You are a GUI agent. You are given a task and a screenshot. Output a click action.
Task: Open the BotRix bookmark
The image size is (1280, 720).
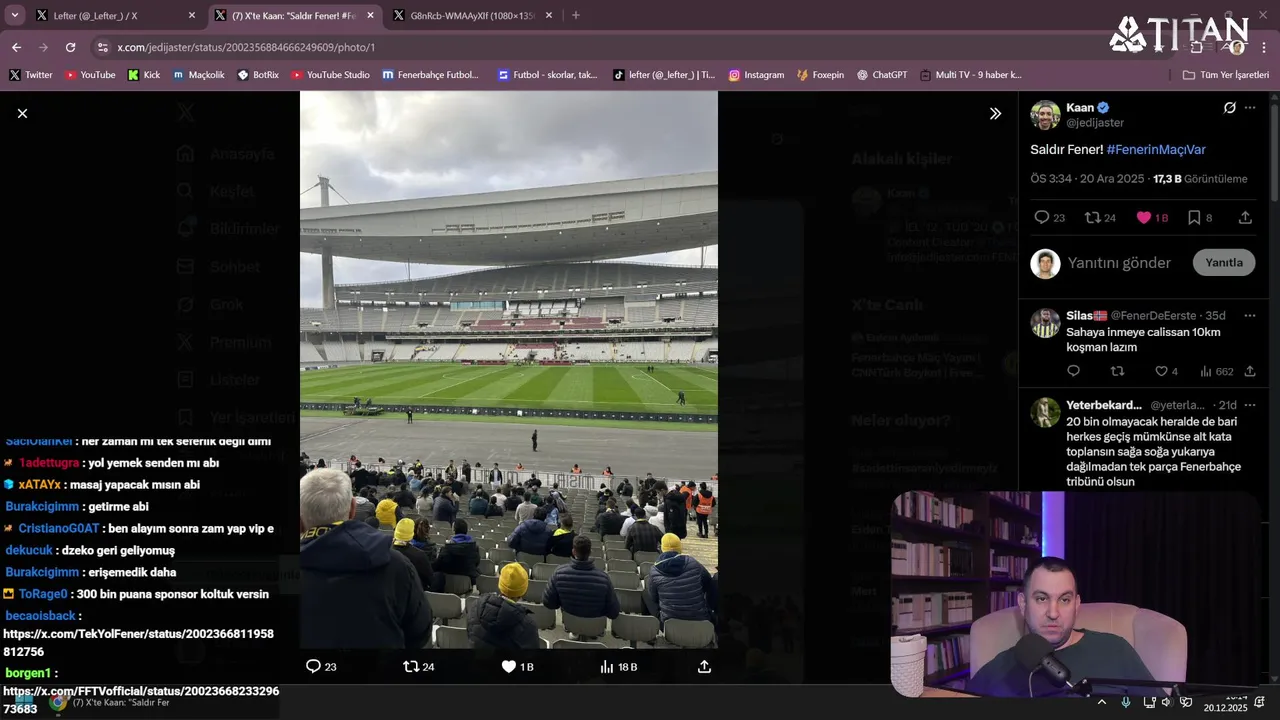[x=258, y=75]
